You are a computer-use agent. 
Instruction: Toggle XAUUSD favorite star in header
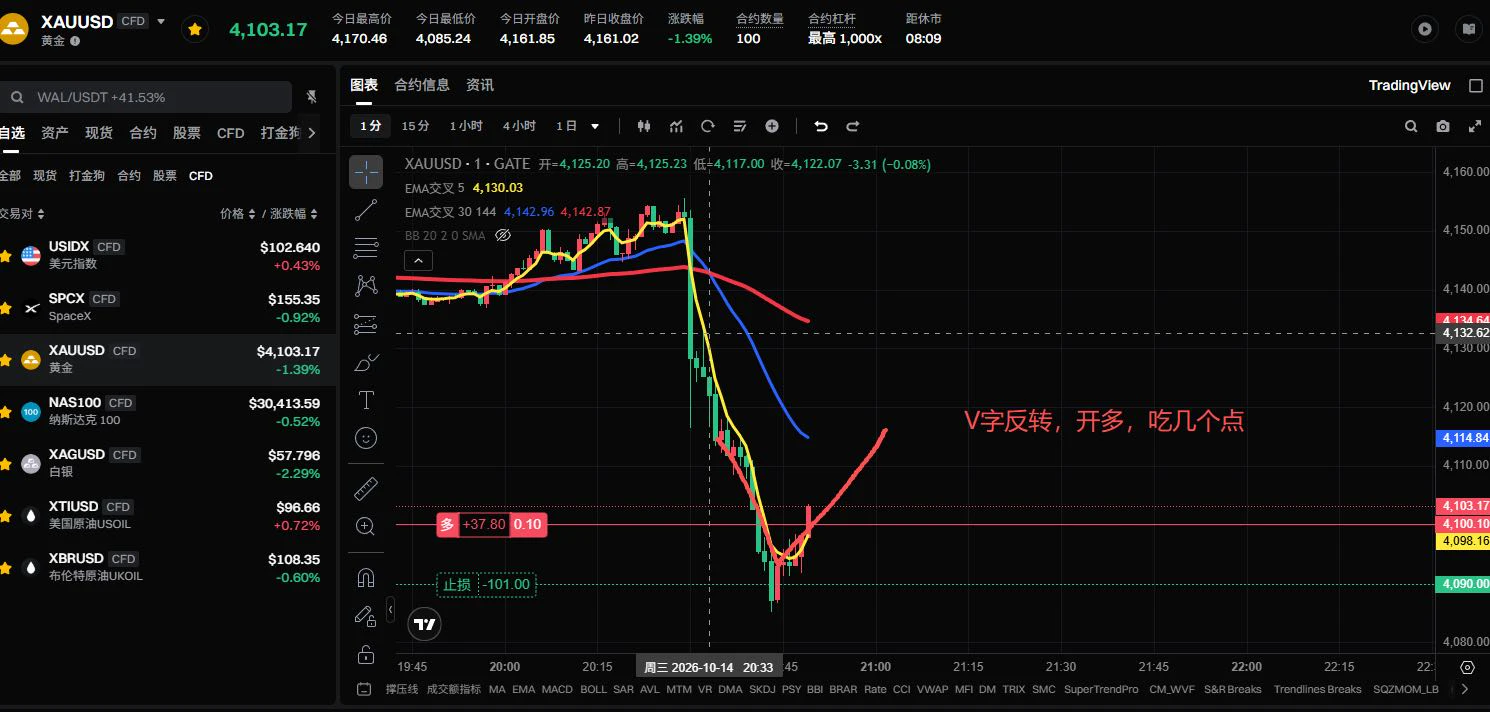pos(195,30)
